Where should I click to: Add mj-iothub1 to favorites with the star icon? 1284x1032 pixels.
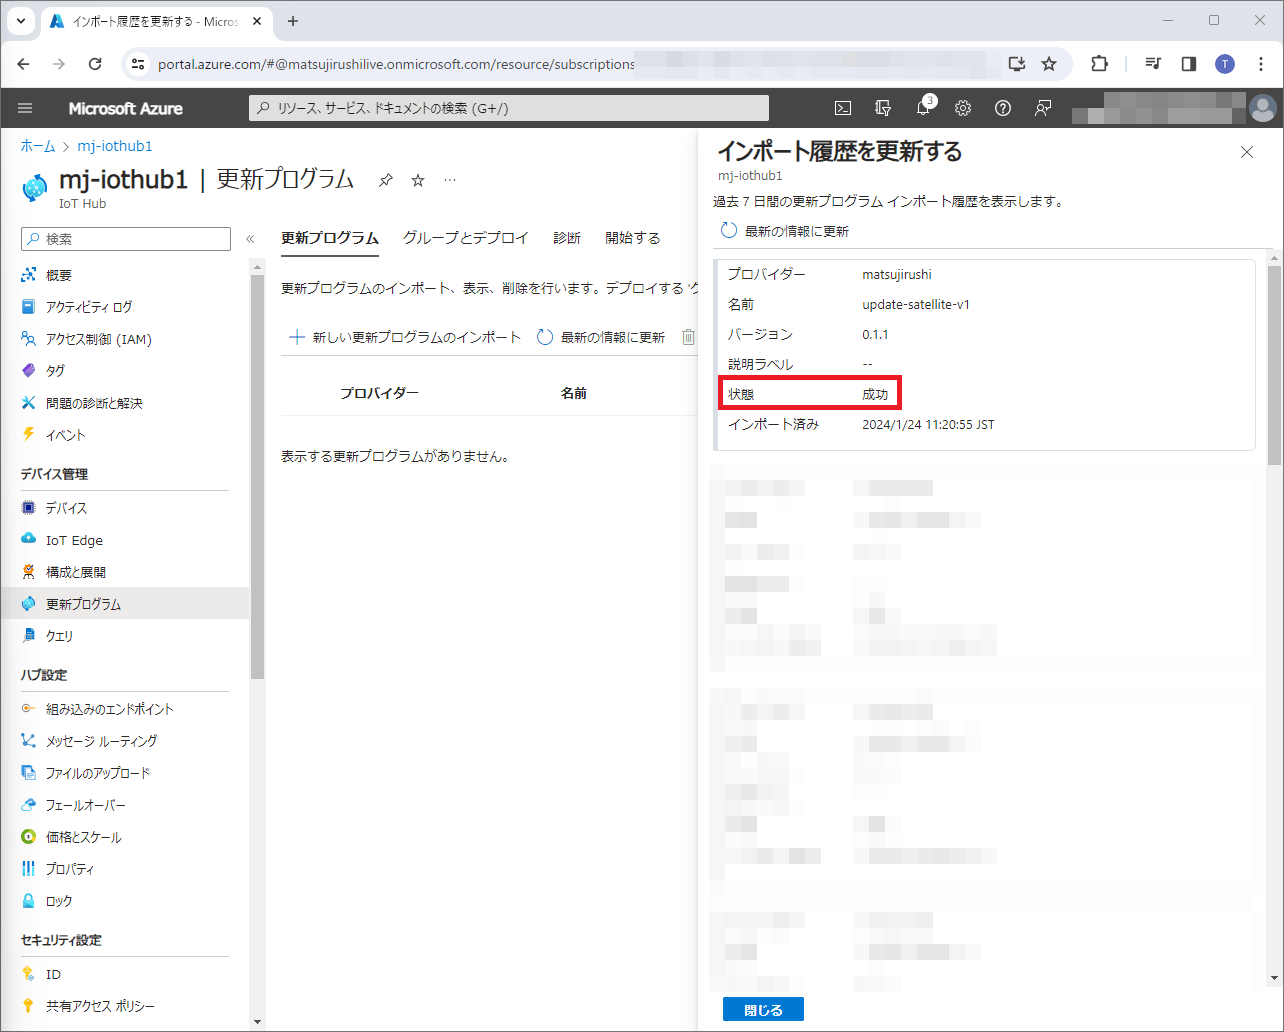[418, 180]
